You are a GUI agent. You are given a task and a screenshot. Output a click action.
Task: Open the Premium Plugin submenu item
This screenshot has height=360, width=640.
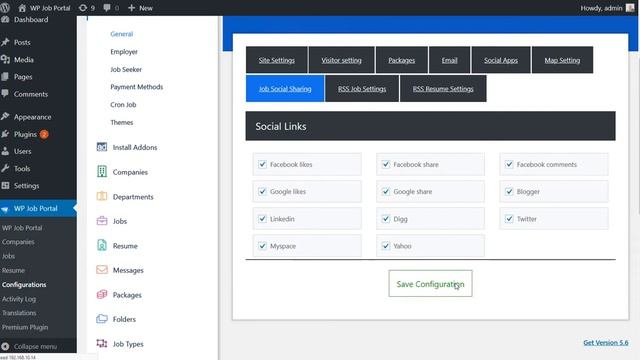[25, 327]
